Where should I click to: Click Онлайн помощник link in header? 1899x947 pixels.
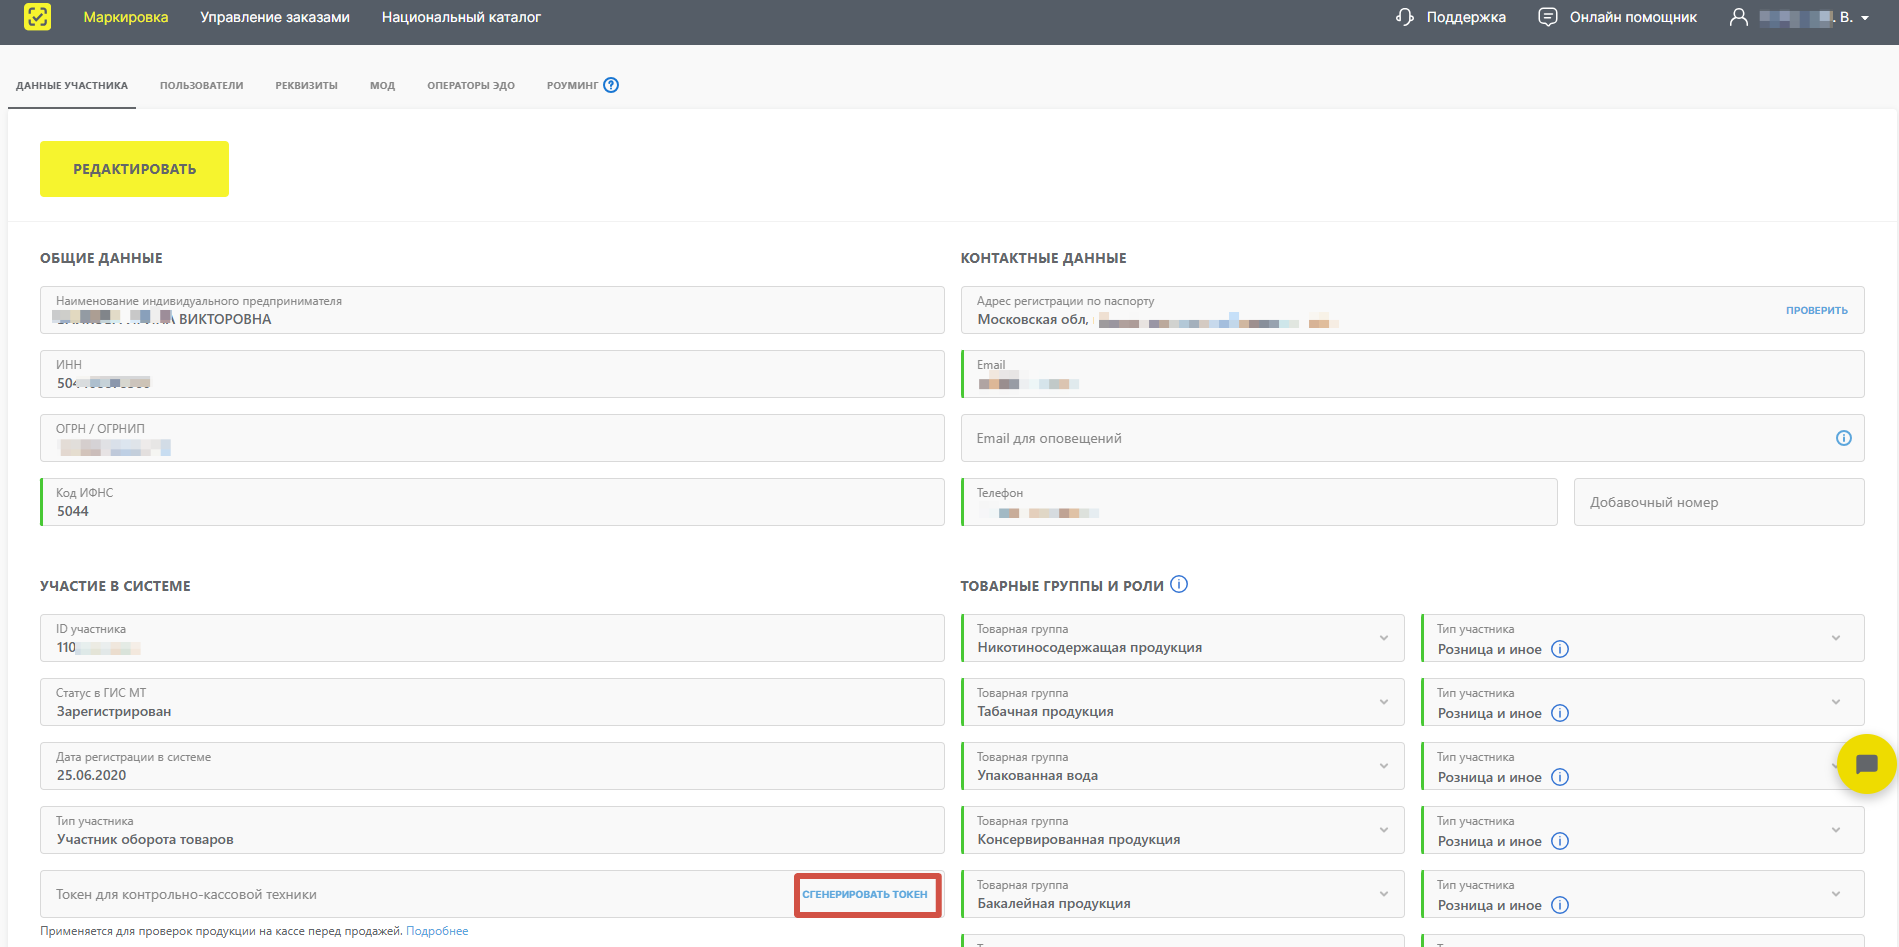1633,17
